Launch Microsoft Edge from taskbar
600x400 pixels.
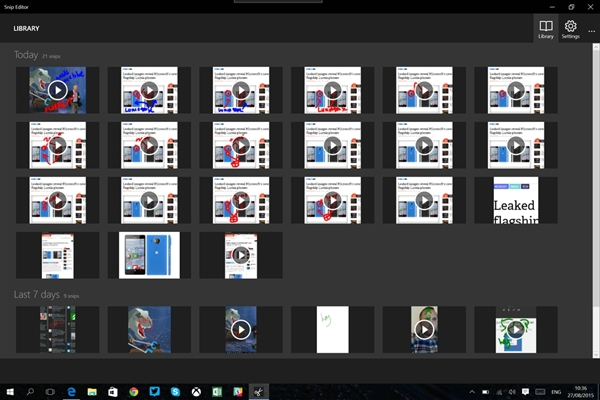[71, 391]
